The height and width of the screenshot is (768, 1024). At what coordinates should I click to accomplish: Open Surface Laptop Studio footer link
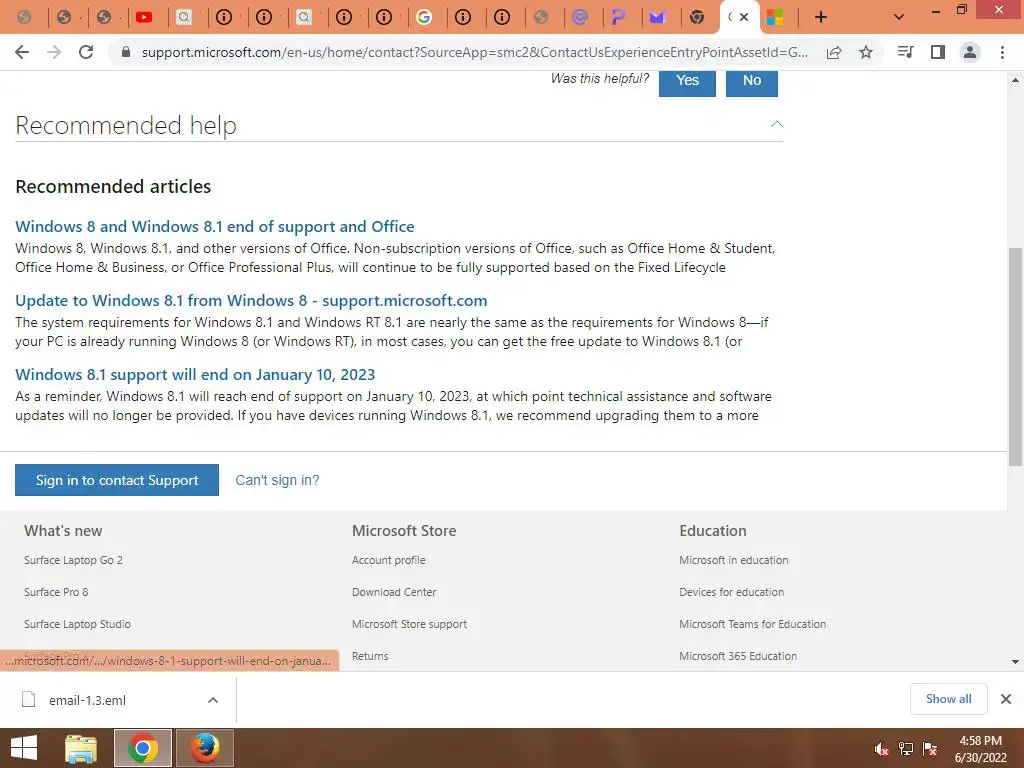pyautogui.click(x=77, y=624)
